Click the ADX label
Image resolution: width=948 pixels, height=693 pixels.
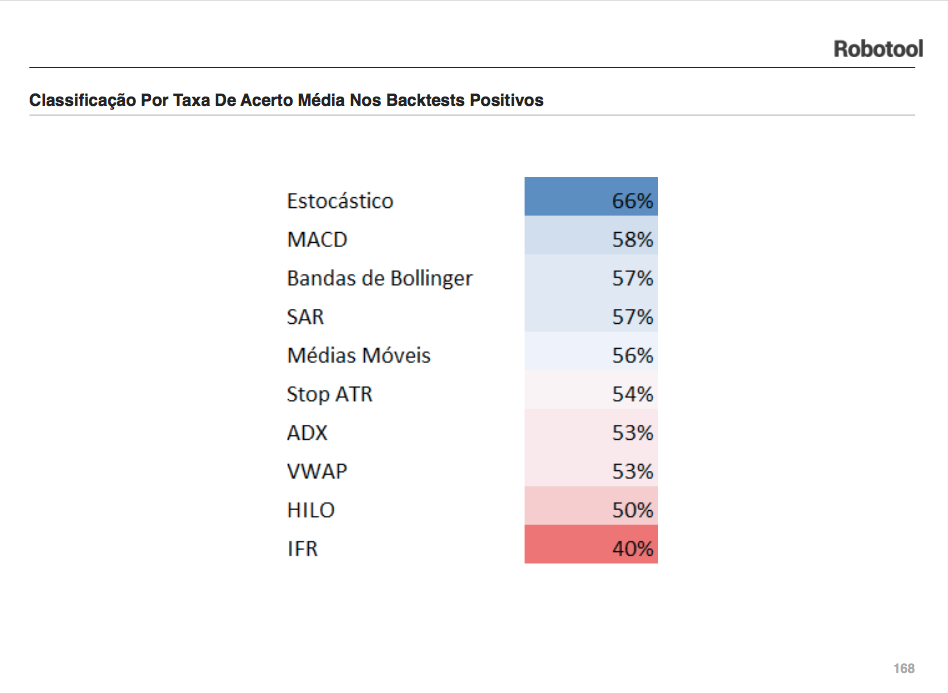tap(307, 433)
